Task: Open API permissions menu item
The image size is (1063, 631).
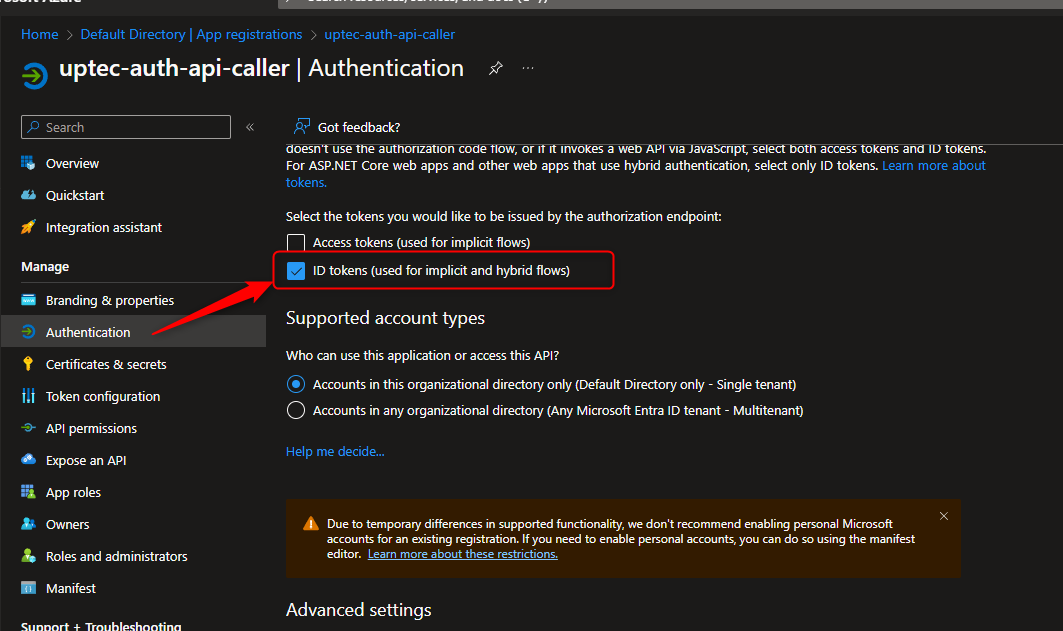Action: pos(91,428)
